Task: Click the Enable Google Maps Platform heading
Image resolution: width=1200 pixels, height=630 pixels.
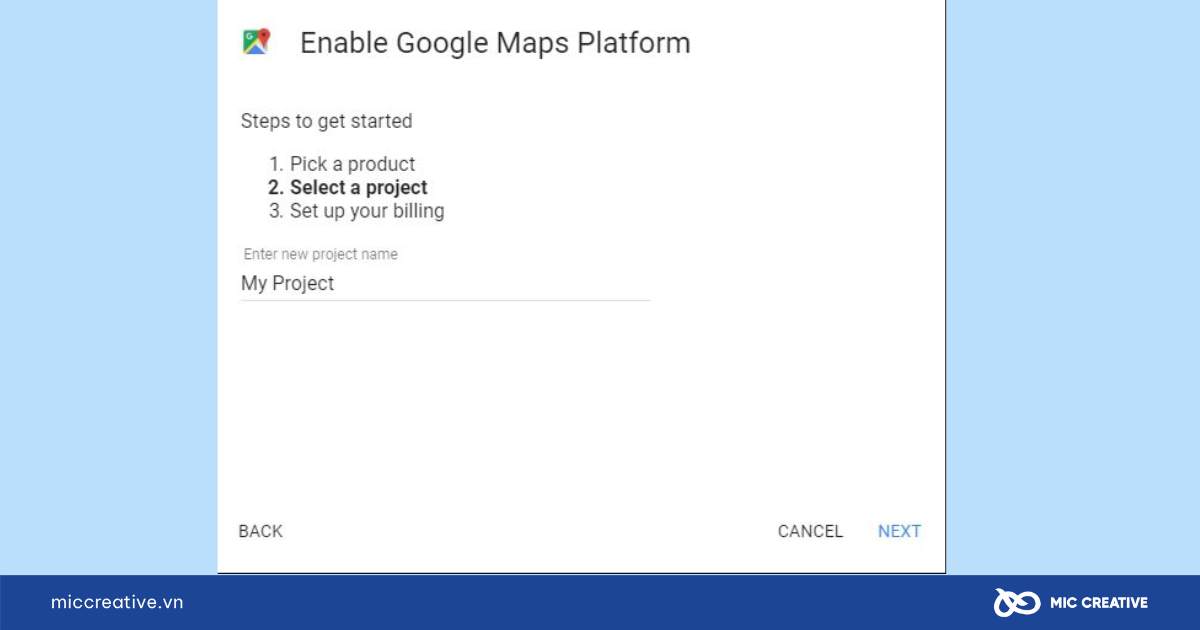Action: tap(495, 43)
